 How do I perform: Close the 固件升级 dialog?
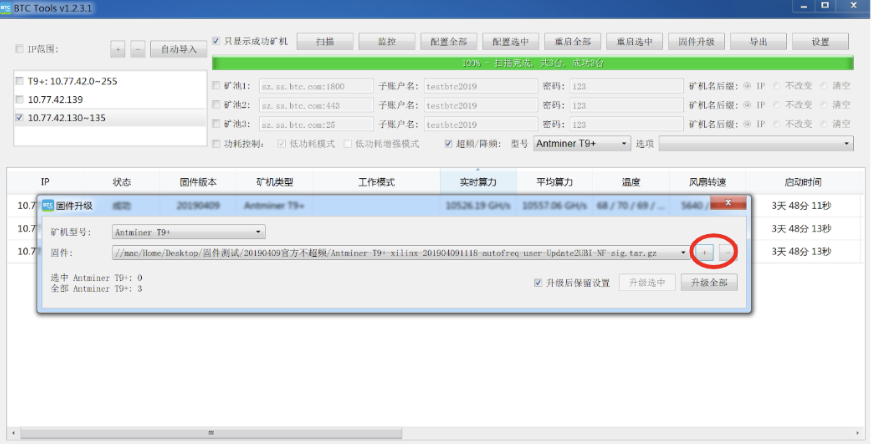tap(728, 203)
